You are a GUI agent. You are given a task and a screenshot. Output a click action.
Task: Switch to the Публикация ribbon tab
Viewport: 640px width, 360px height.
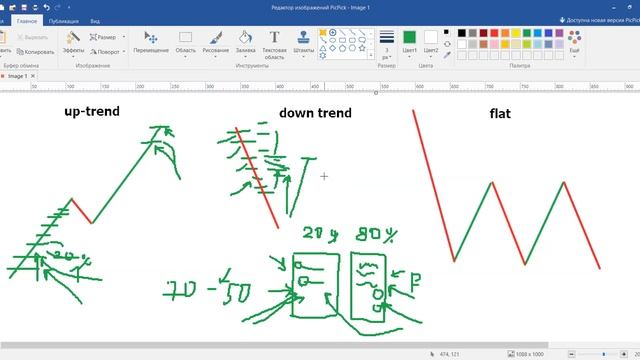(x=64, y=21)
